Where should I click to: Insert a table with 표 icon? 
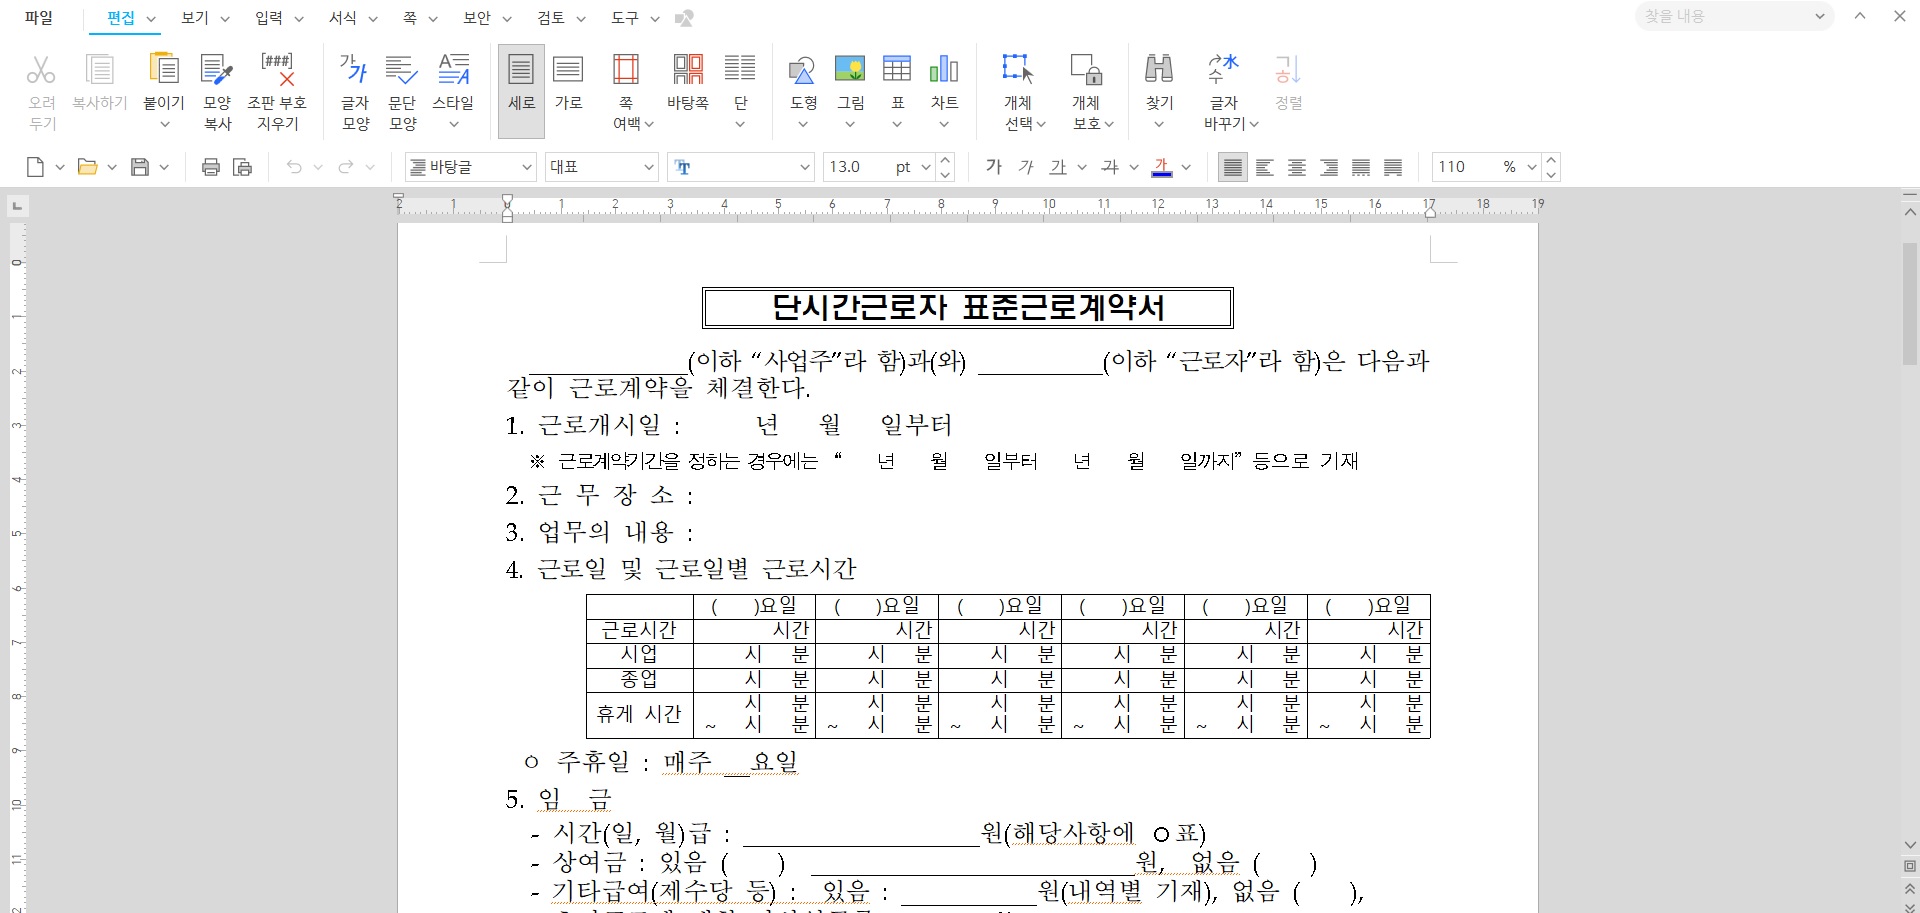tap(897, 70)
